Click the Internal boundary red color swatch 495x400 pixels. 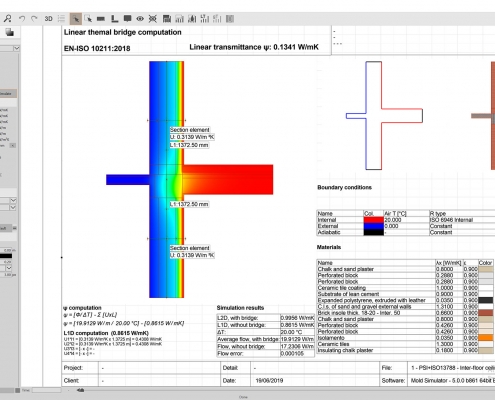coord(373,220)
